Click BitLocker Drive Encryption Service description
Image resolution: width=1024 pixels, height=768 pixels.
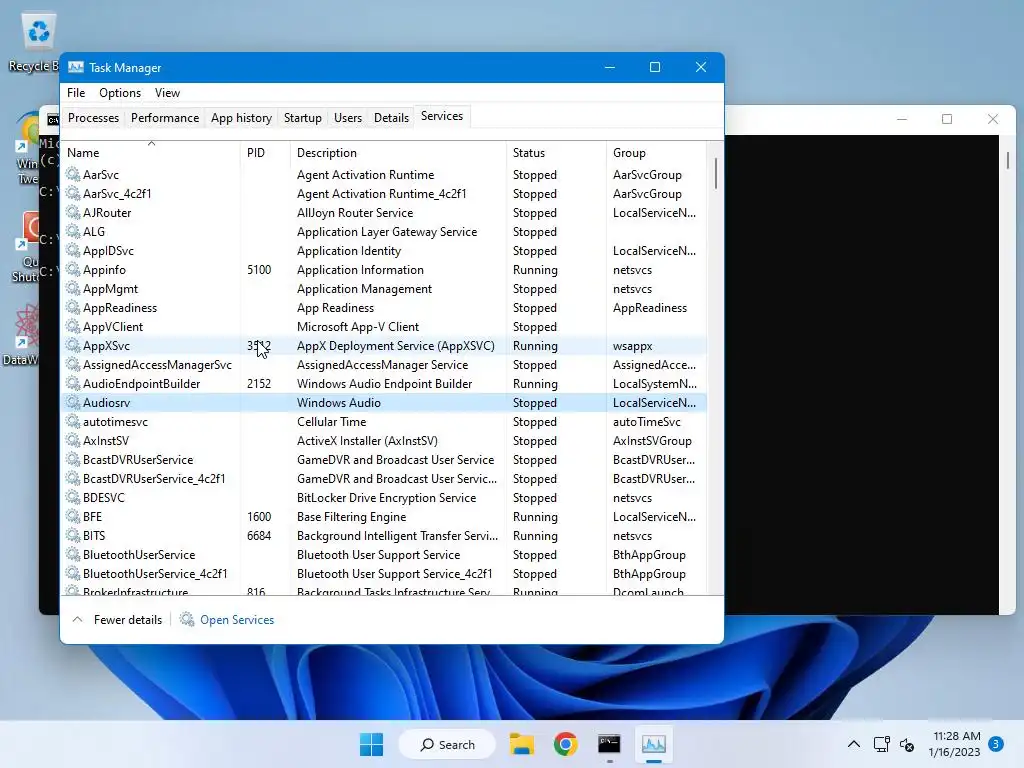[x=386, y=497]
